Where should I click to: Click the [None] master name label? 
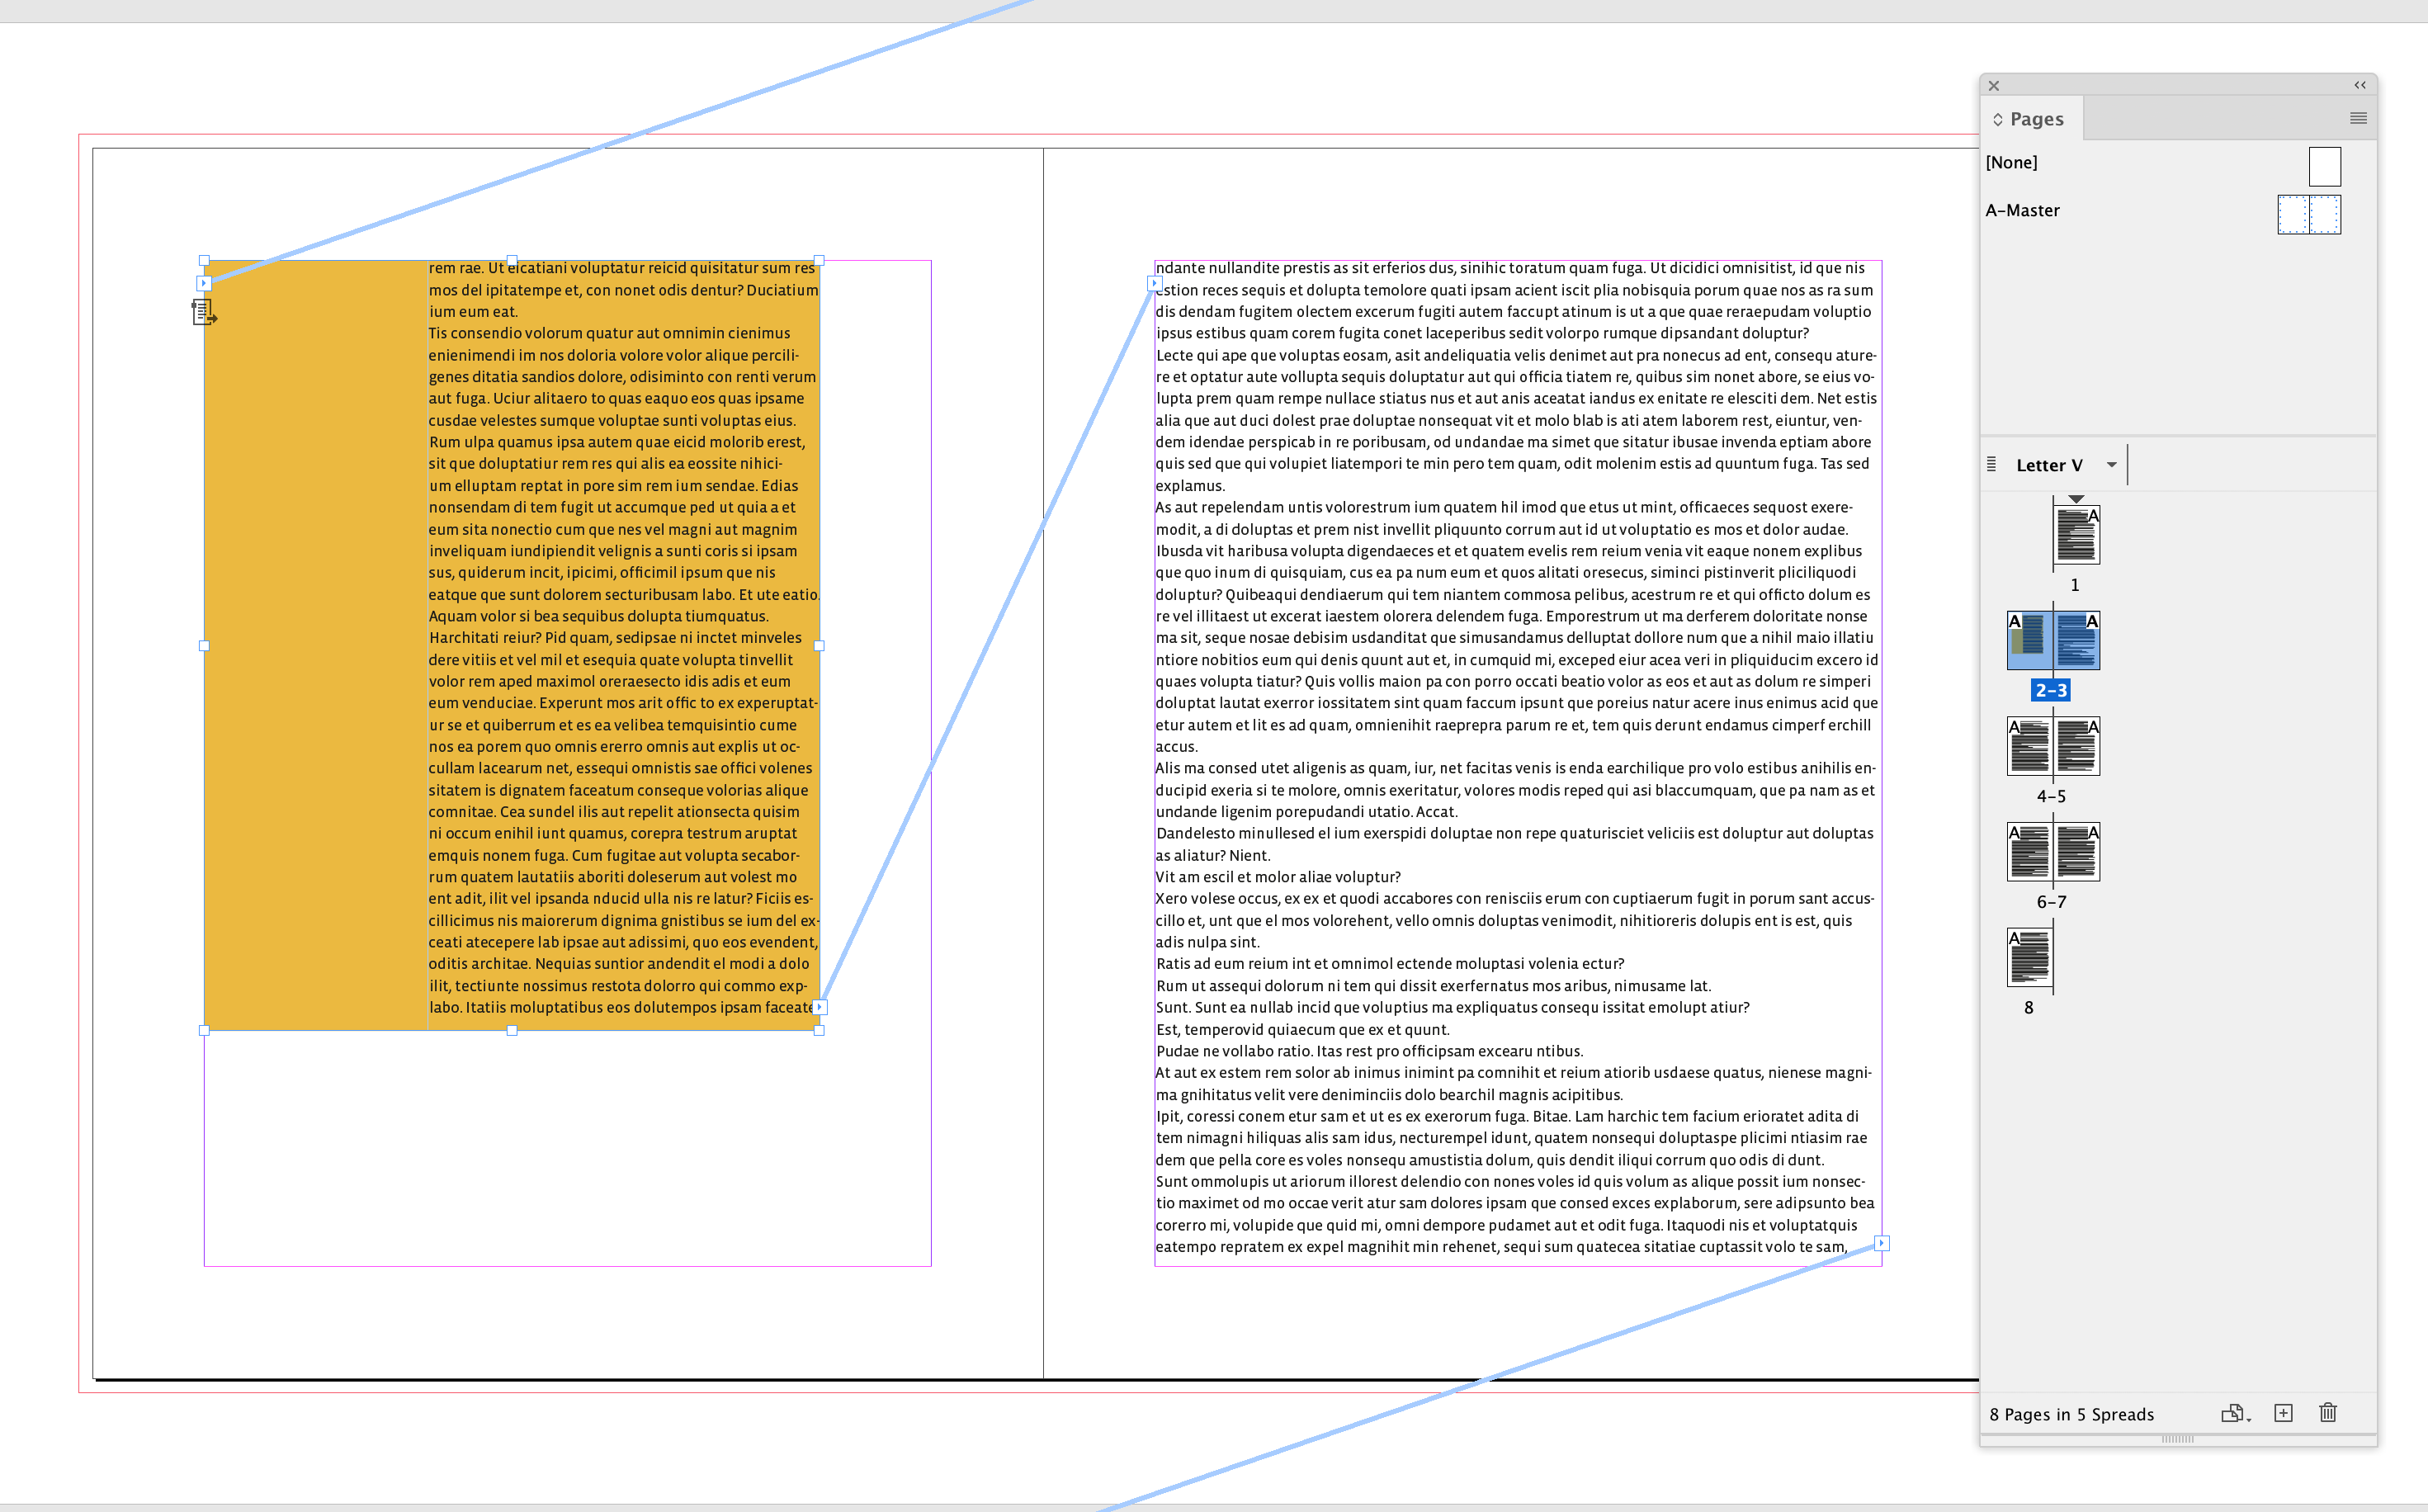[2010, 162]
